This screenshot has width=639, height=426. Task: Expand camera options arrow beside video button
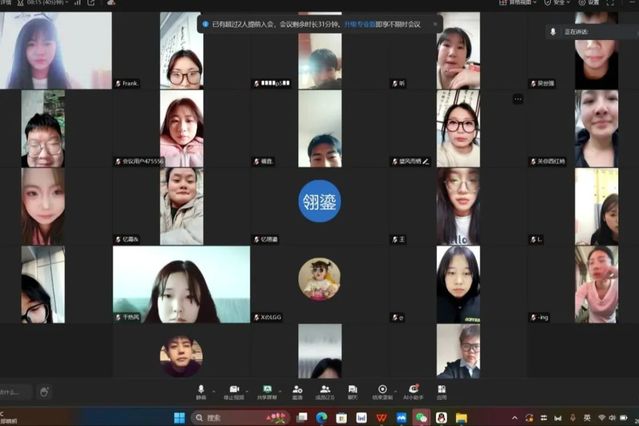(x=247, y=391)
